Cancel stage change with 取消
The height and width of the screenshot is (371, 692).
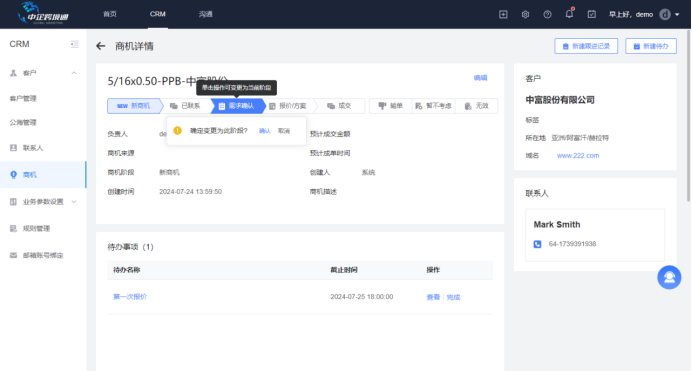[284, 131]
